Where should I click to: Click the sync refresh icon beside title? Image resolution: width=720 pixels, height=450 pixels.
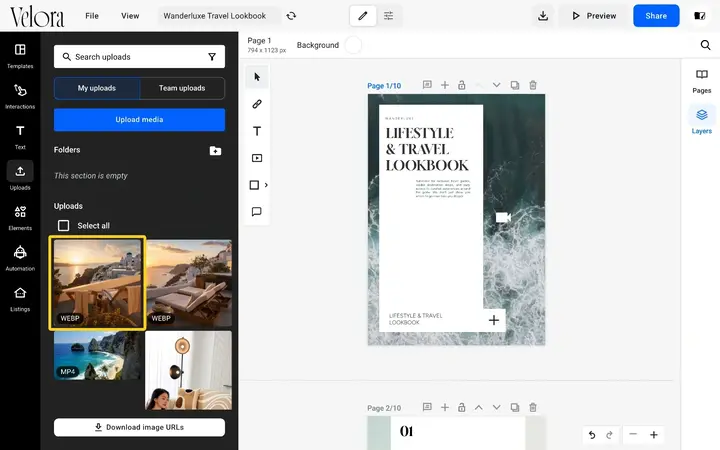pos(291,16)
